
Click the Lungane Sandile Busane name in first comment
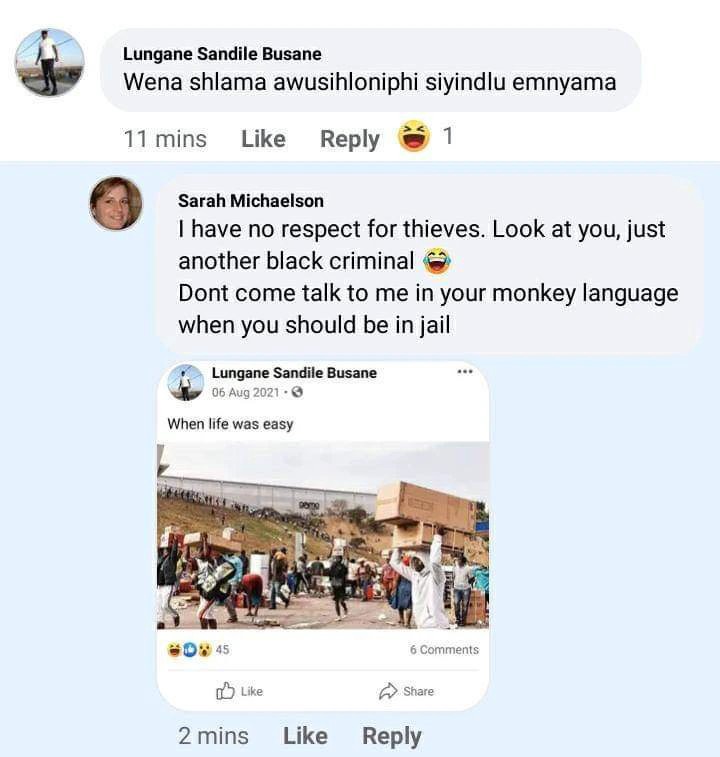click(x=222, y=54)
